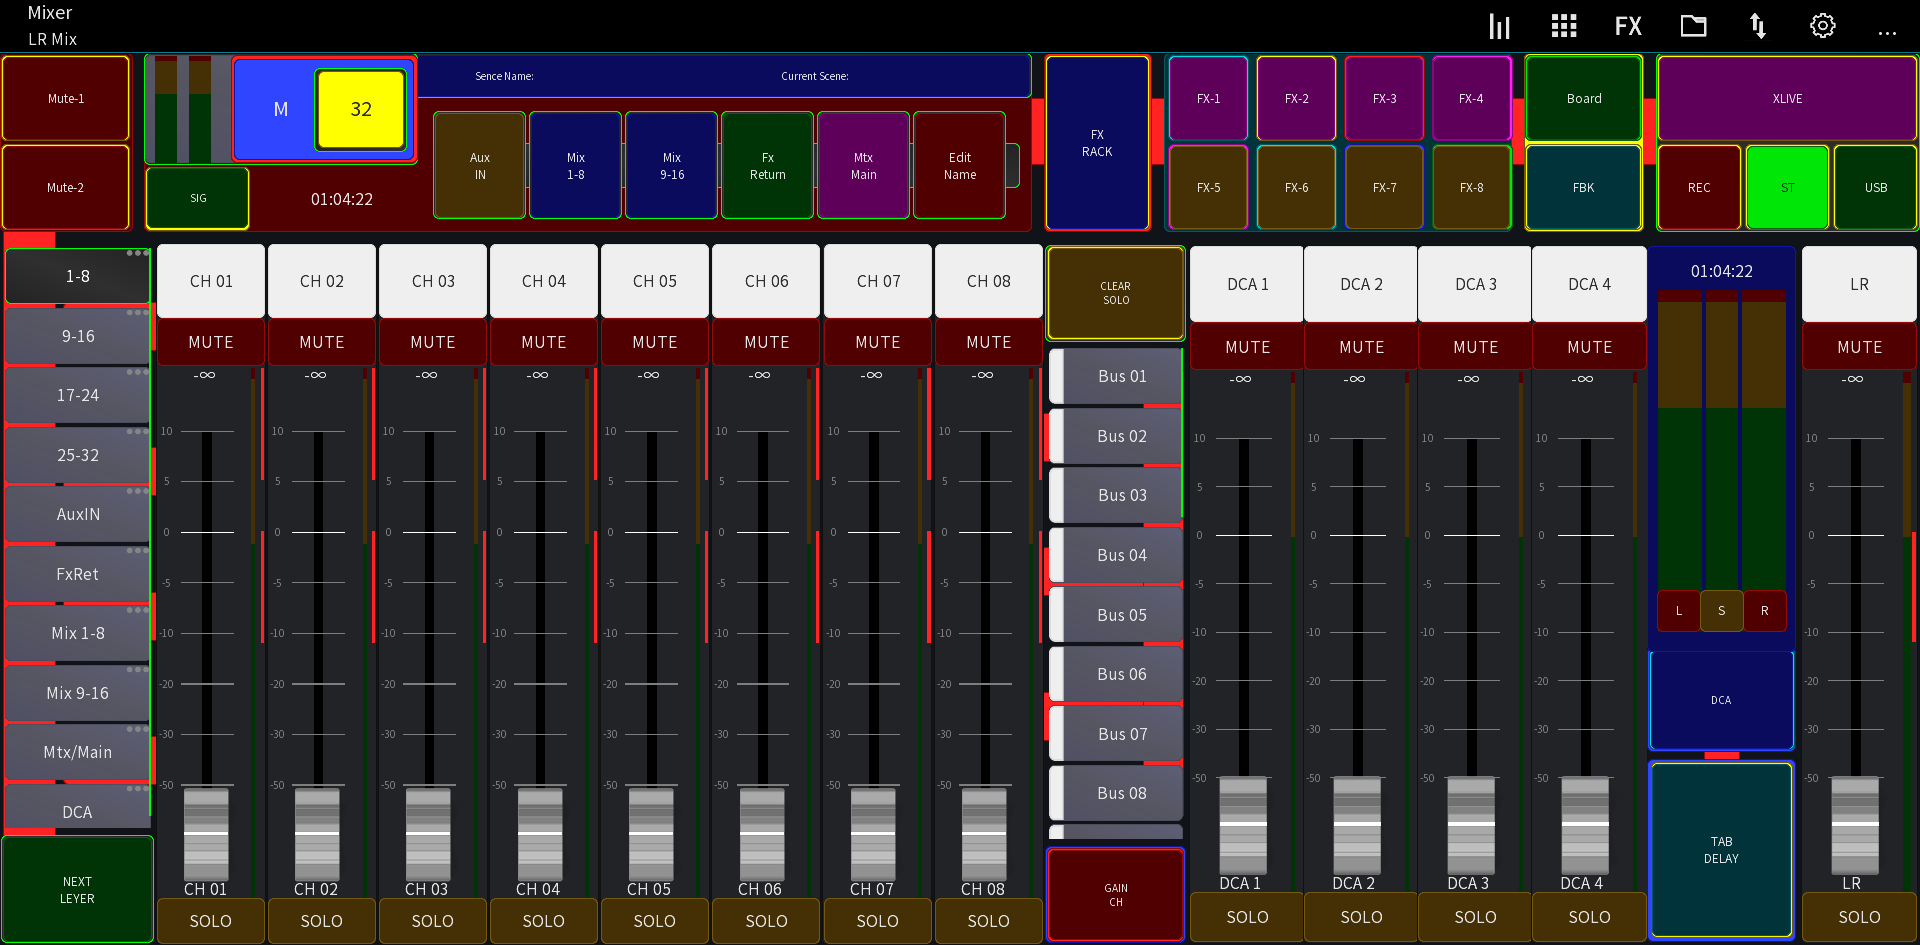
Task: Mute the LR master channel
Action: tap(1858, 346)
